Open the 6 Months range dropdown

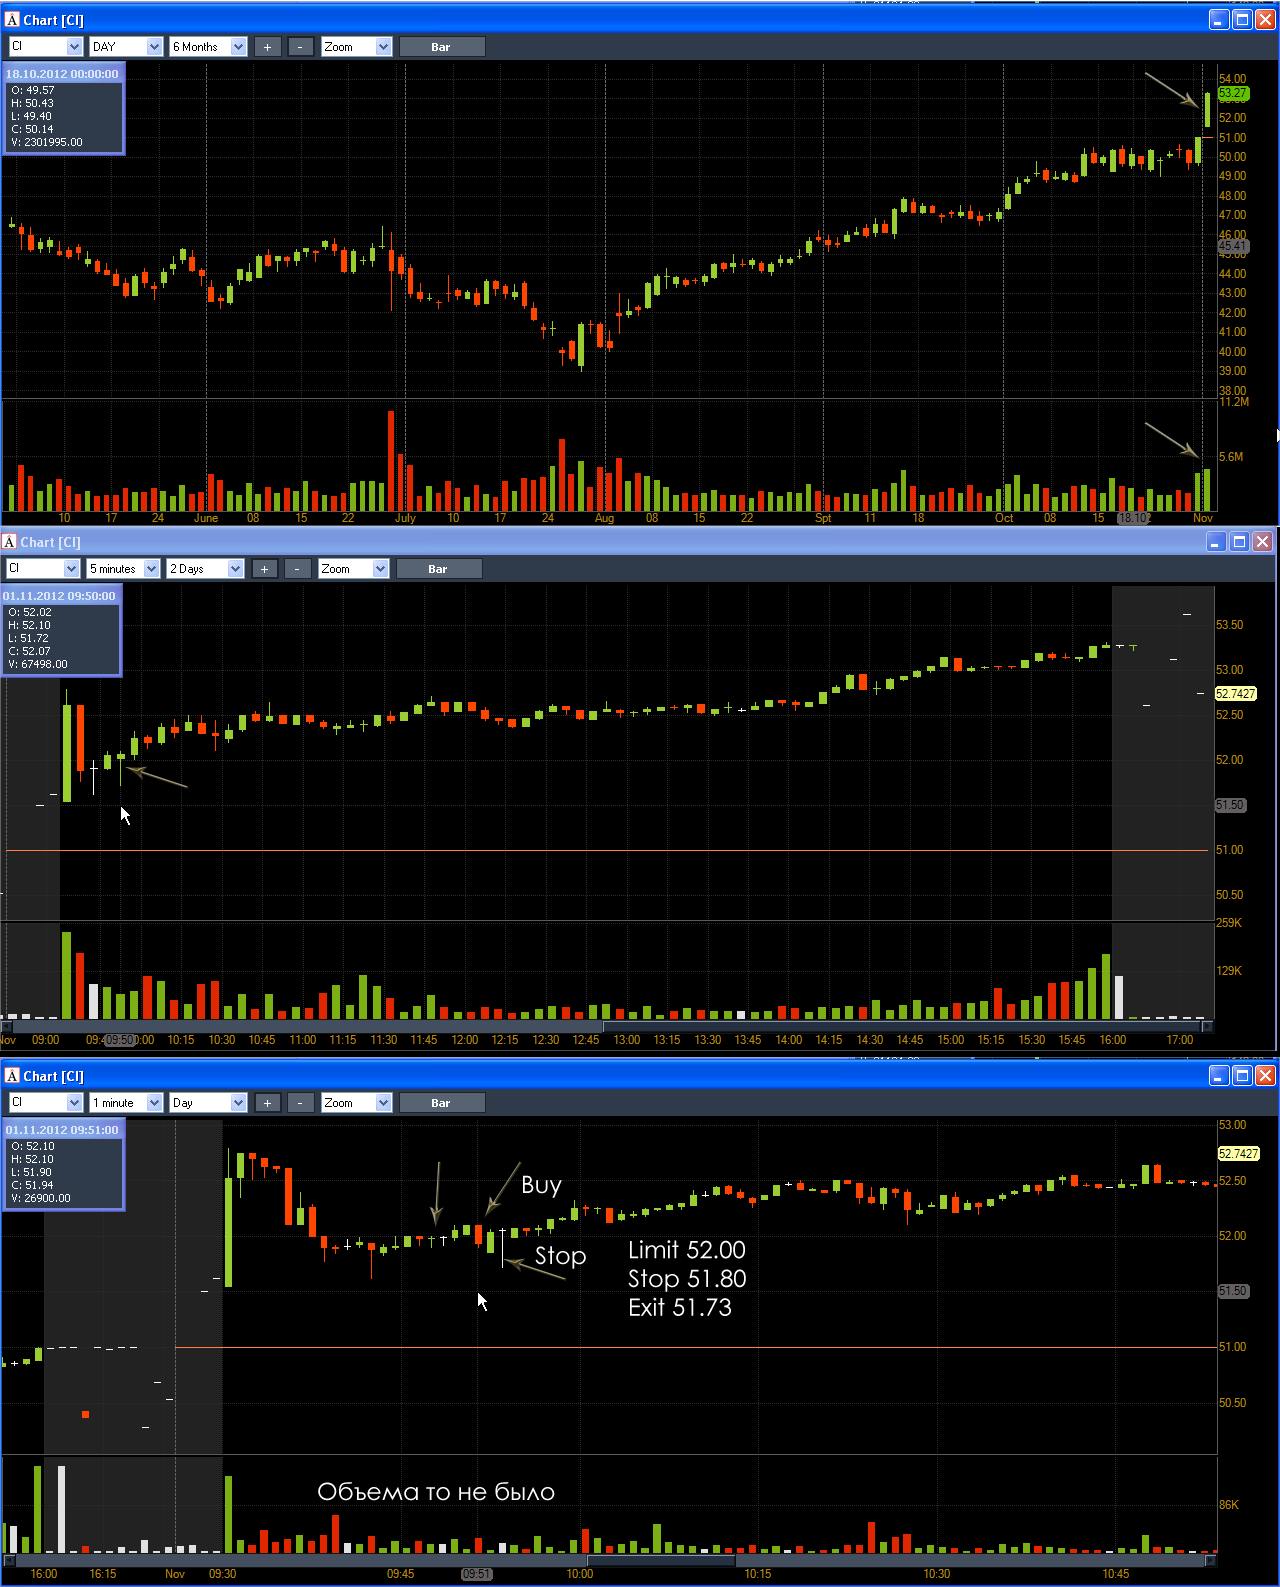tap(238, 47)
